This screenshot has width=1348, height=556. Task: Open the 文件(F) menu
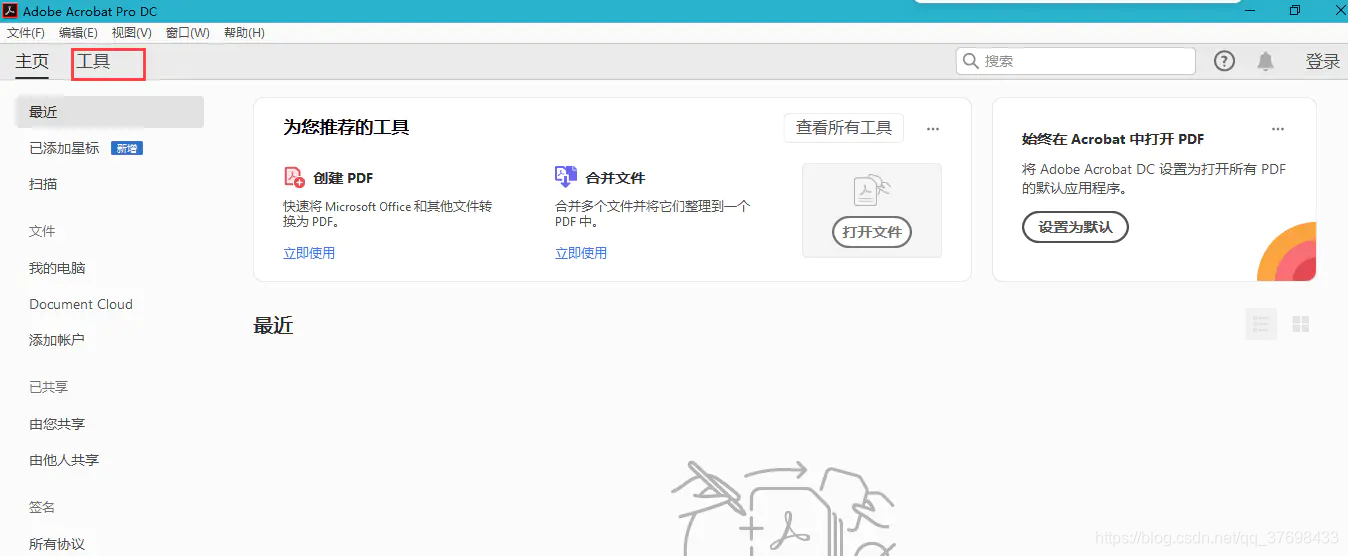(26, 33)
